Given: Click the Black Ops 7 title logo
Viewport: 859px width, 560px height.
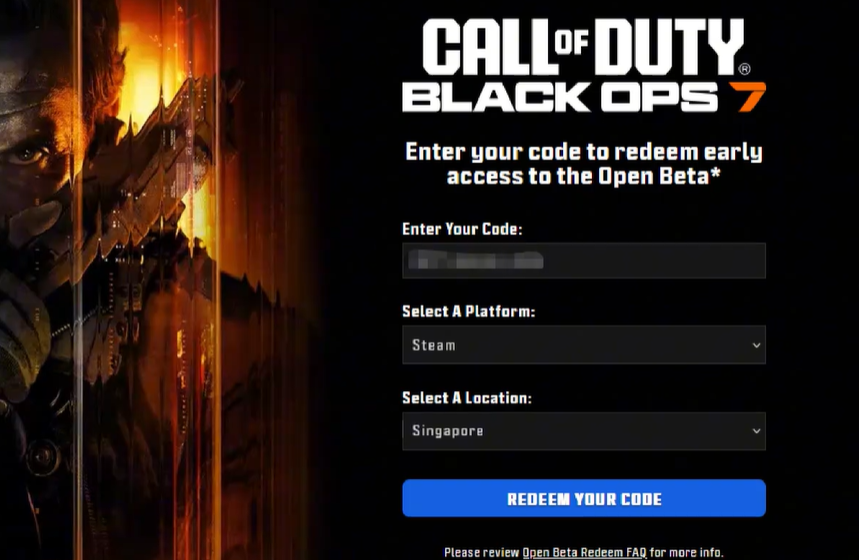Looking at the screenshot, I should 583,97.
